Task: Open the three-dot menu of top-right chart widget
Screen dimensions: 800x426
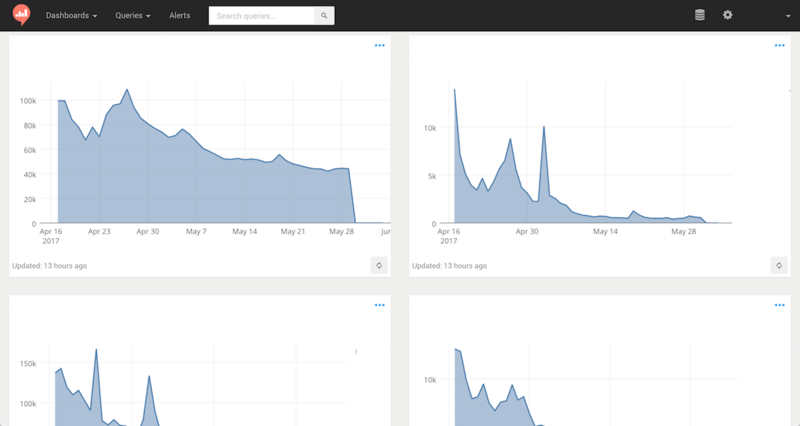Action: pos(780,45)
